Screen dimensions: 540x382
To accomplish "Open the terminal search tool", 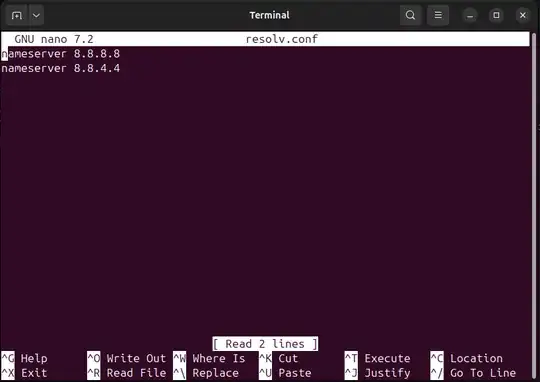I will (x=410, y=15).
